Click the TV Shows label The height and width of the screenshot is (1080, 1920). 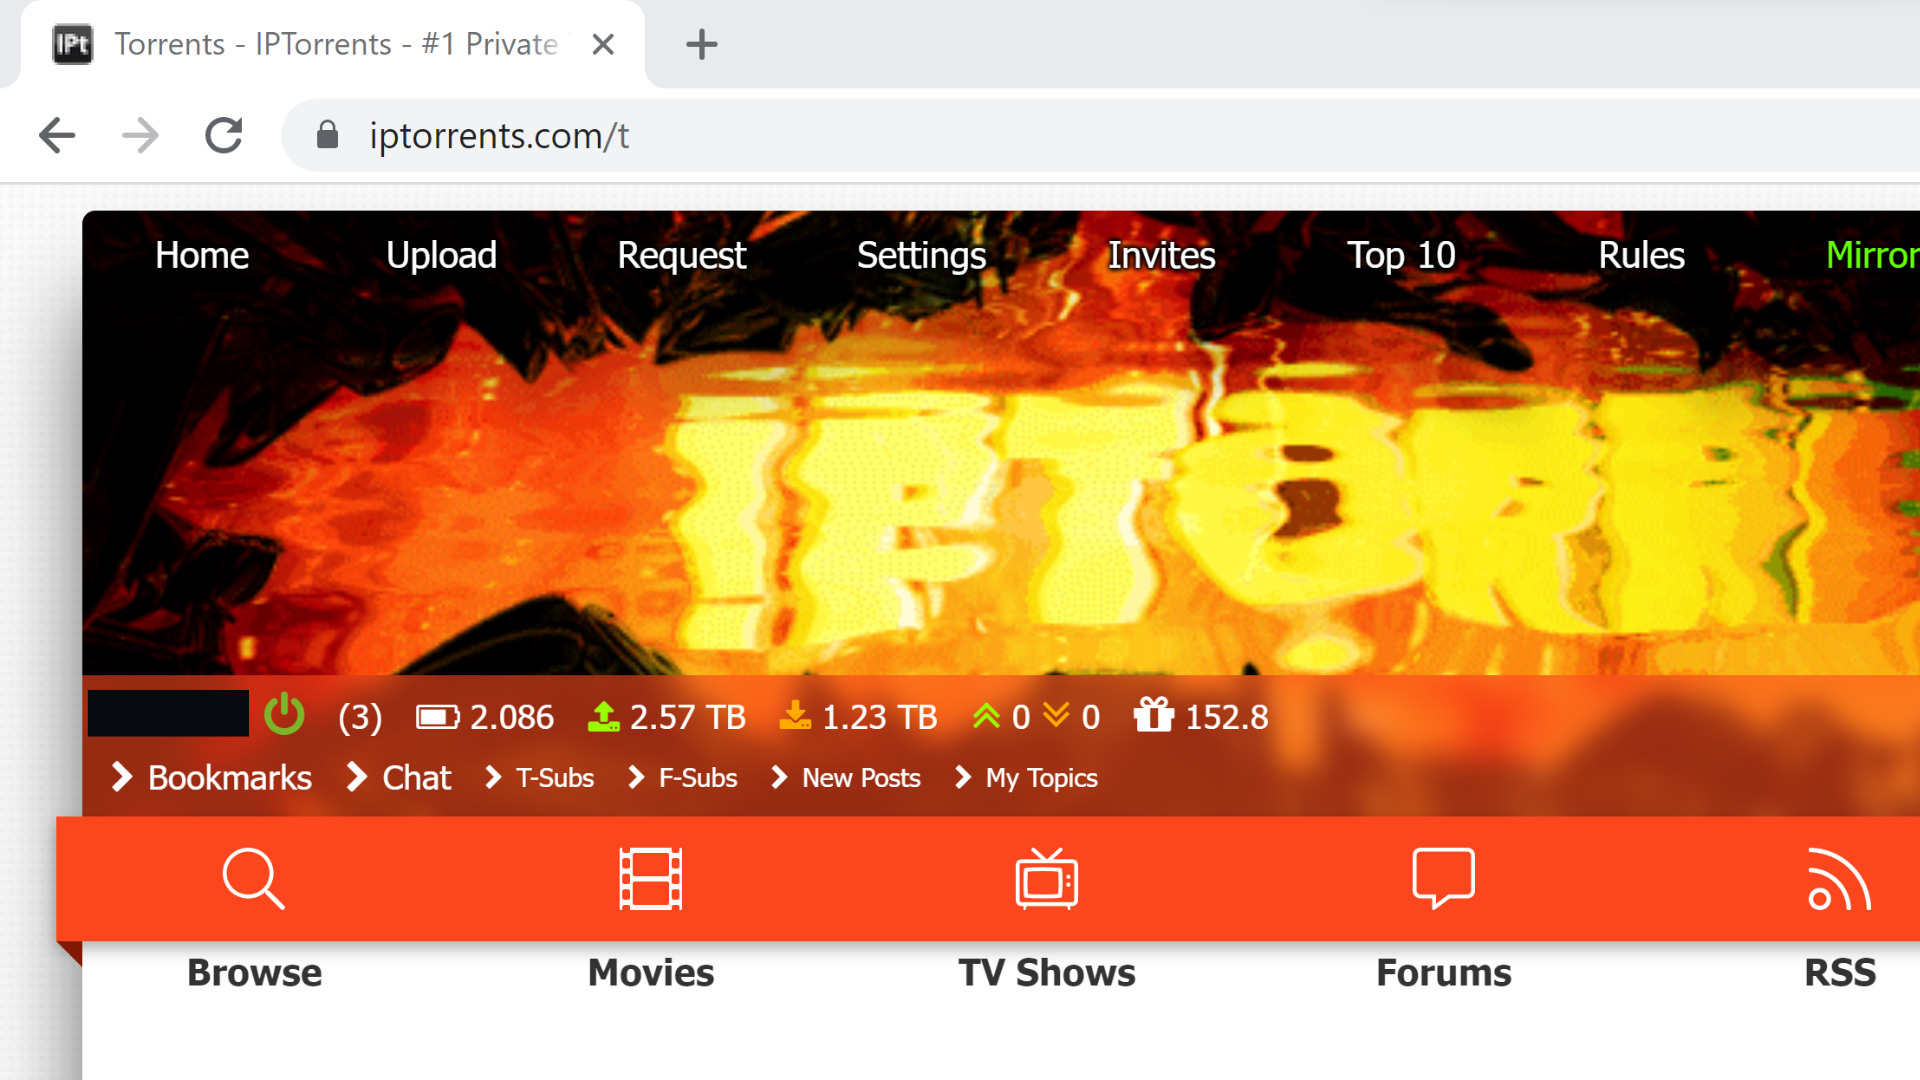pos(1047,973)
